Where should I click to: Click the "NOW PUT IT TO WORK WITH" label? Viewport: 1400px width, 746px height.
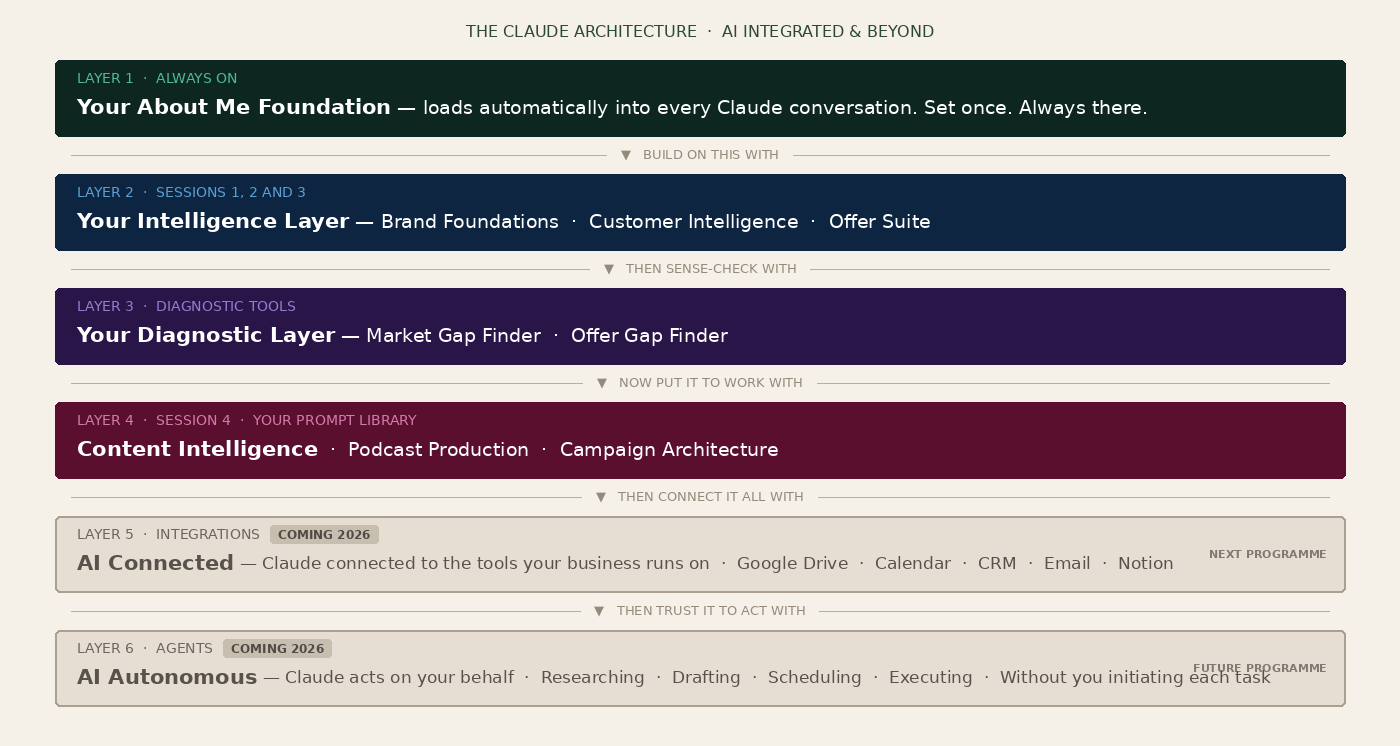pos(710,383)
